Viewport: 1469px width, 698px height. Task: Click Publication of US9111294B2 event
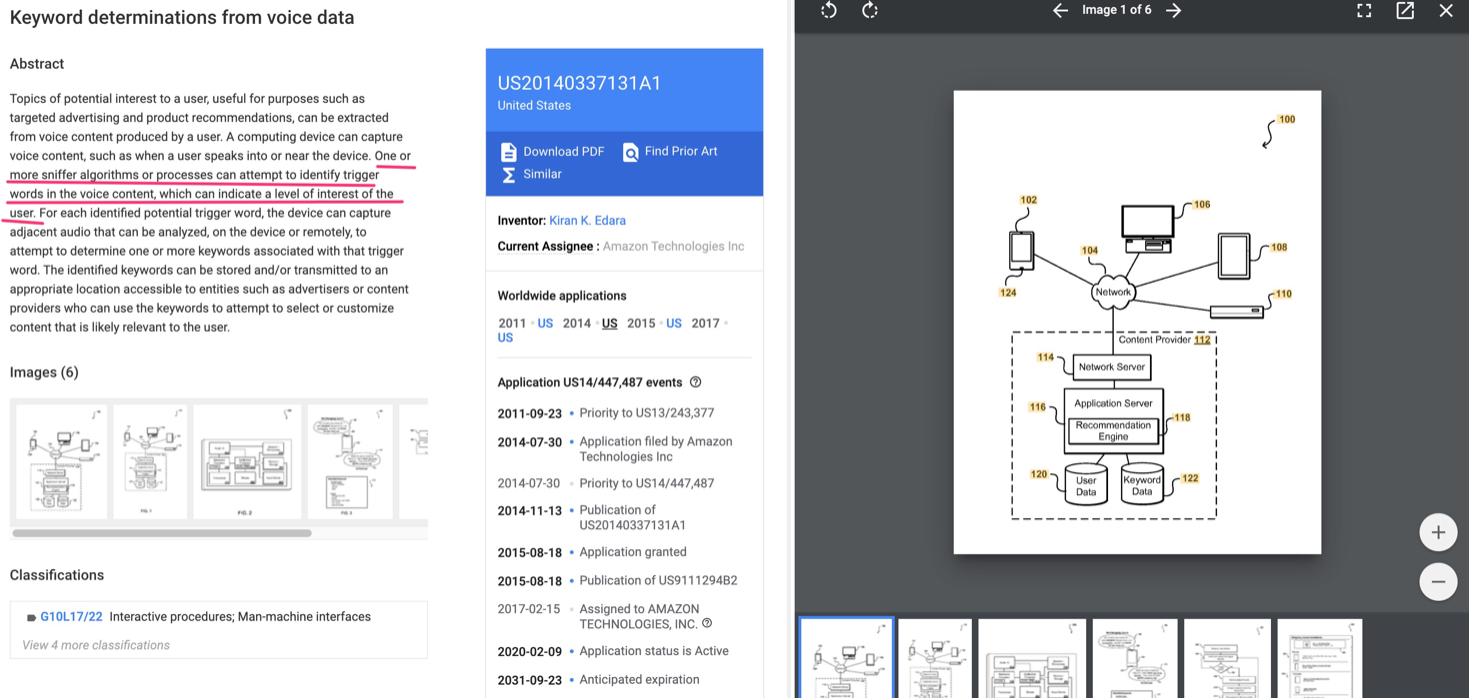(x=658, y=580)
